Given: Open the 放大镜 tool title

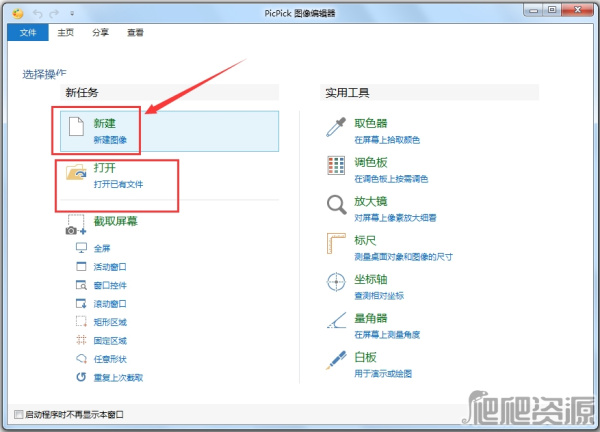Looking at the screenshot, I should [370, 201].
